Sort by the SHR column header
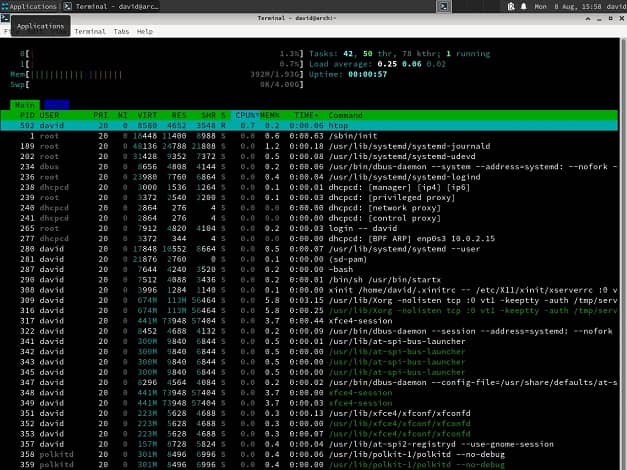 (208, 115)
